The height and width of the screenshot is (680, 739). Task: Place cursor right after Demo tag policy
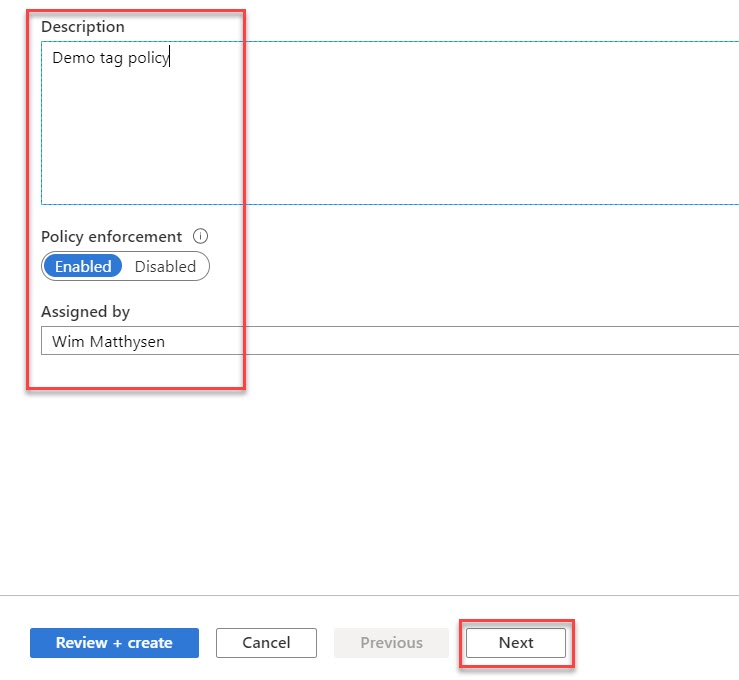(171, 58)
